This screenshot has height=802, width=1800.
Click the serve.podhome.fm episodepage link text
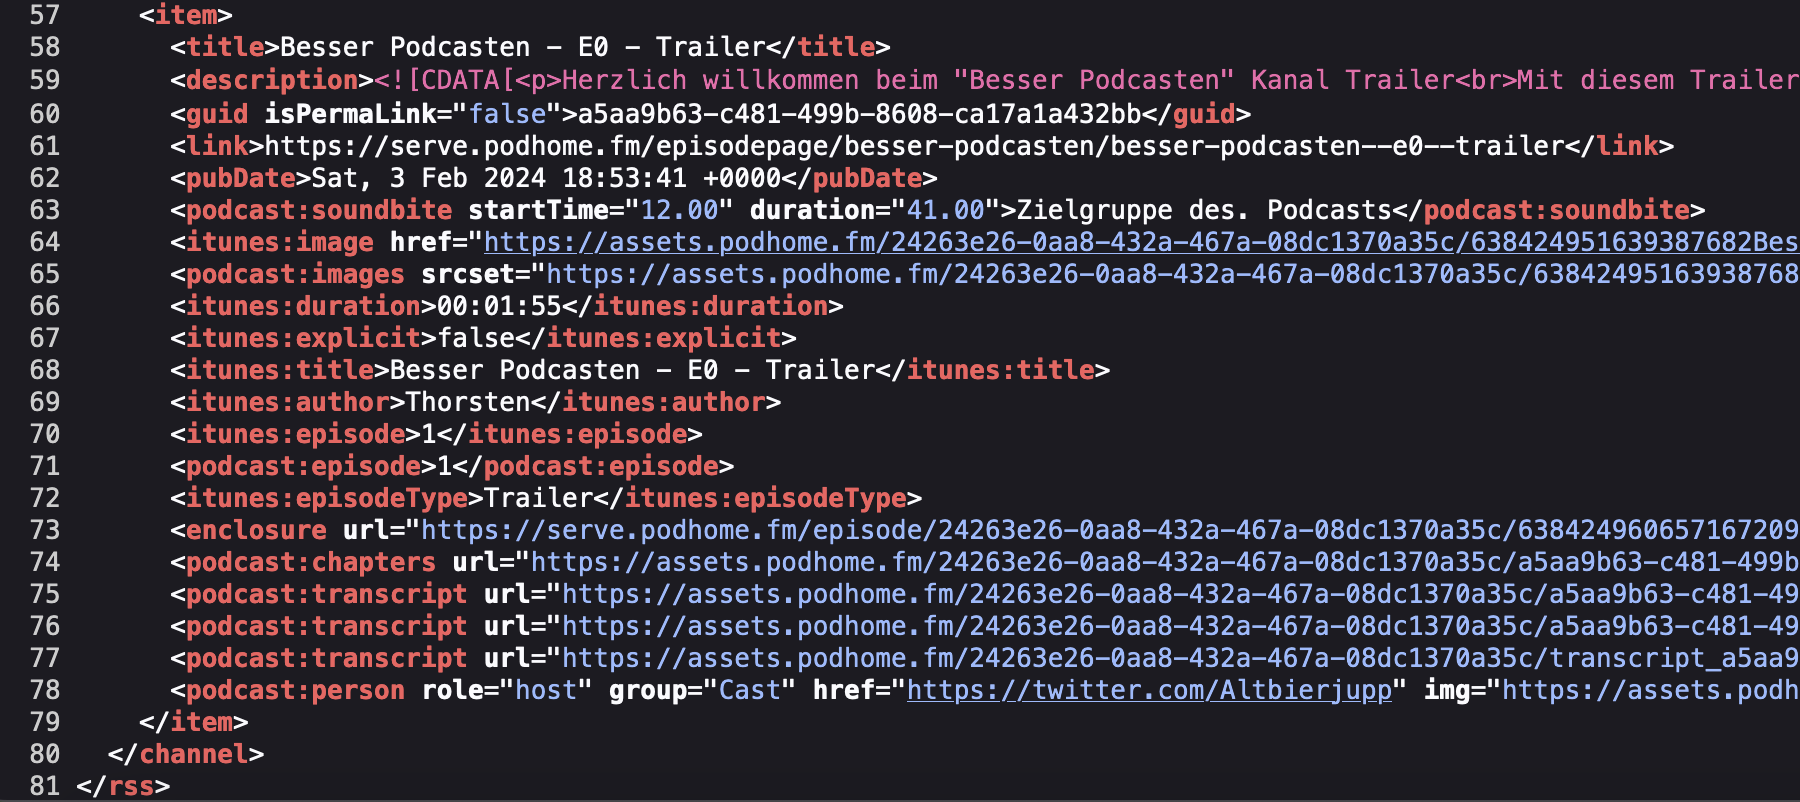click(914, 146)
